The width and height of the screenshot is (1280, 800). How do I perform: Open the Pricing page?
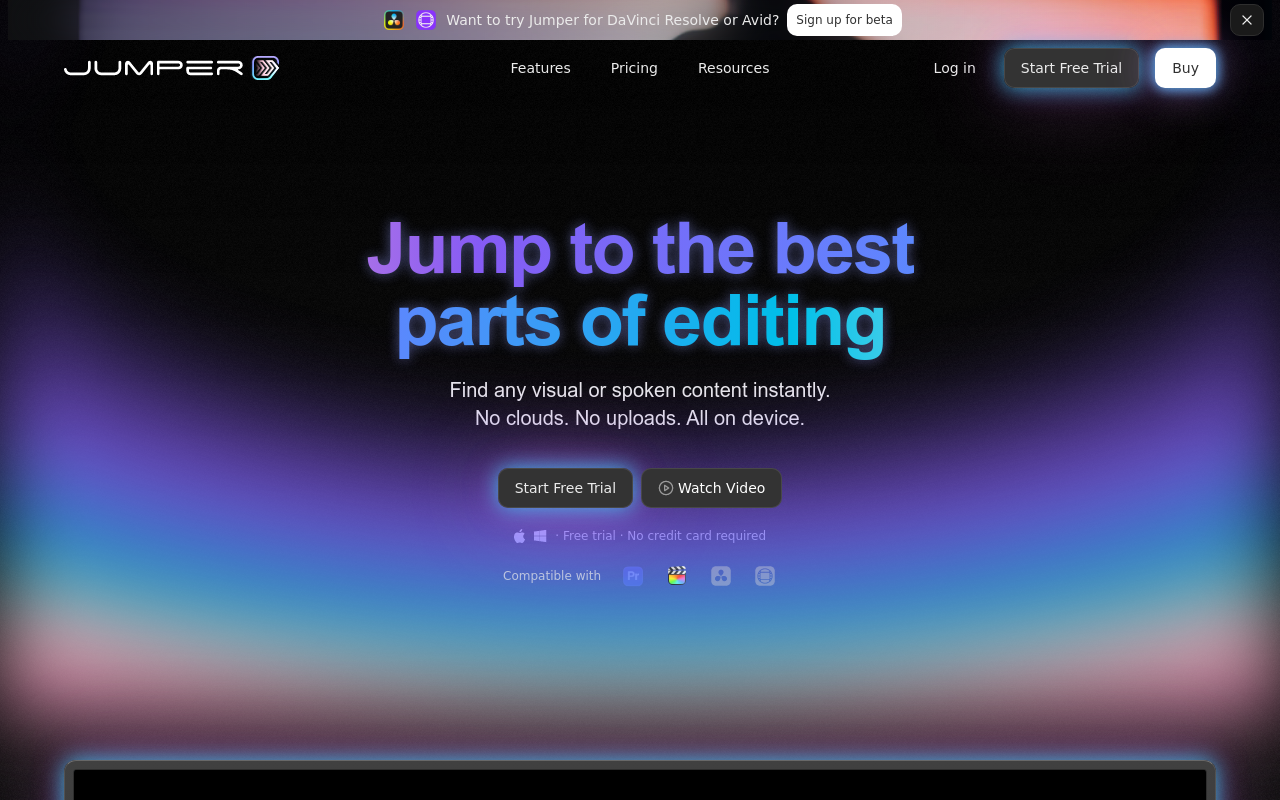[x=634, y=68]
